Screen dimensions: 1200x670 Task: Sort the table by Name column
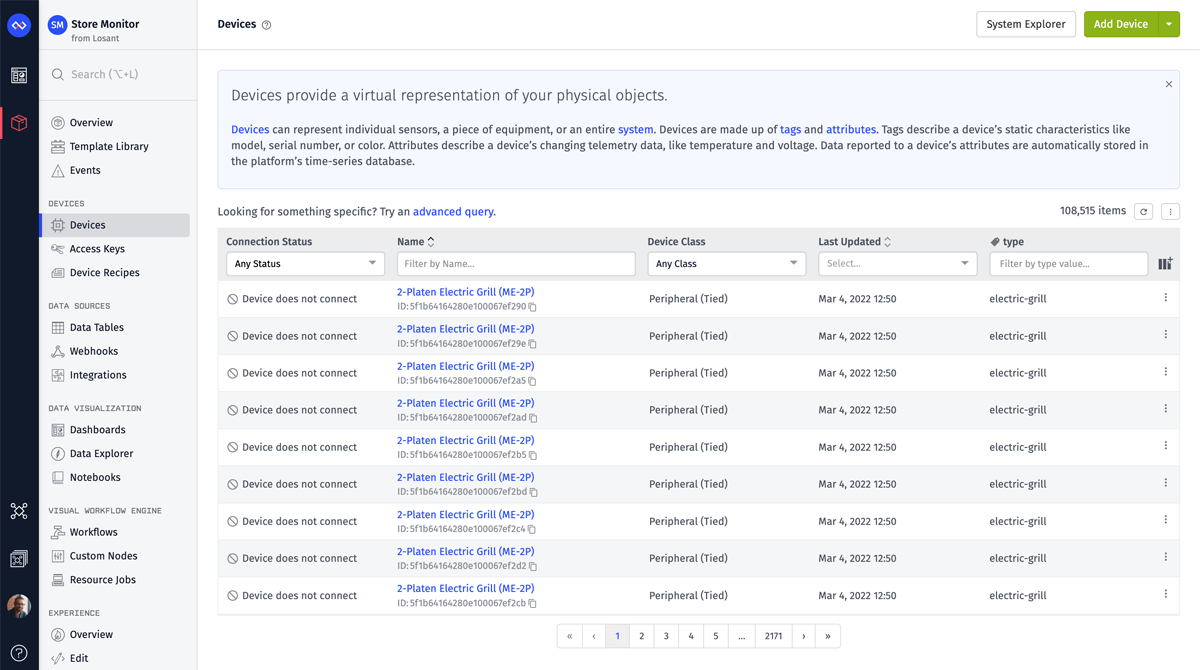(x=431, y=242)
